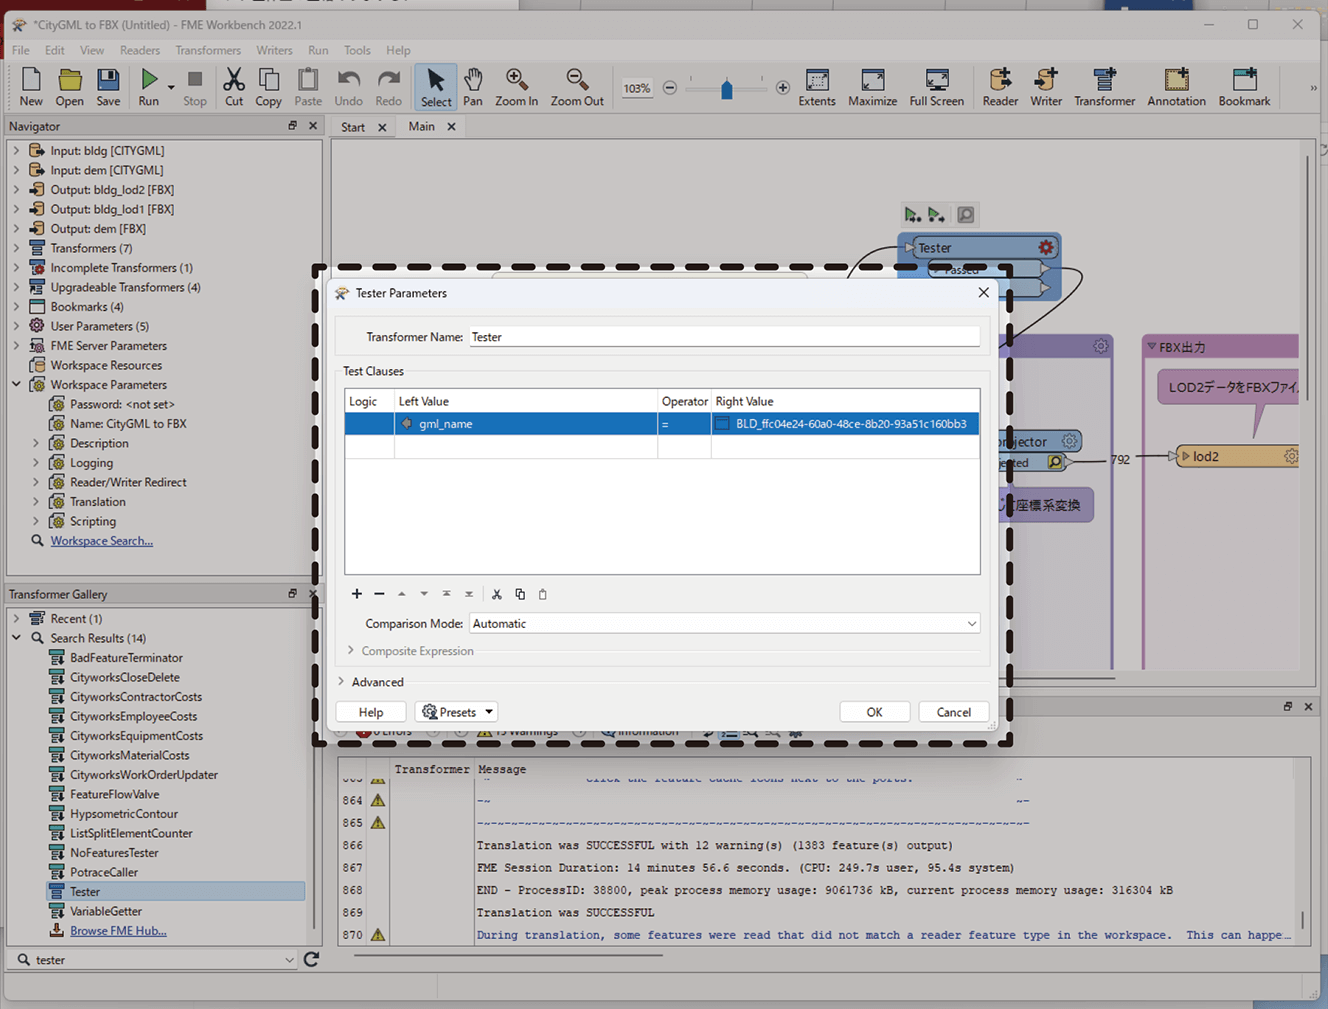Add a Writer from the toolbar
1328x1009 pixels.
click(x=1046, y=87)
